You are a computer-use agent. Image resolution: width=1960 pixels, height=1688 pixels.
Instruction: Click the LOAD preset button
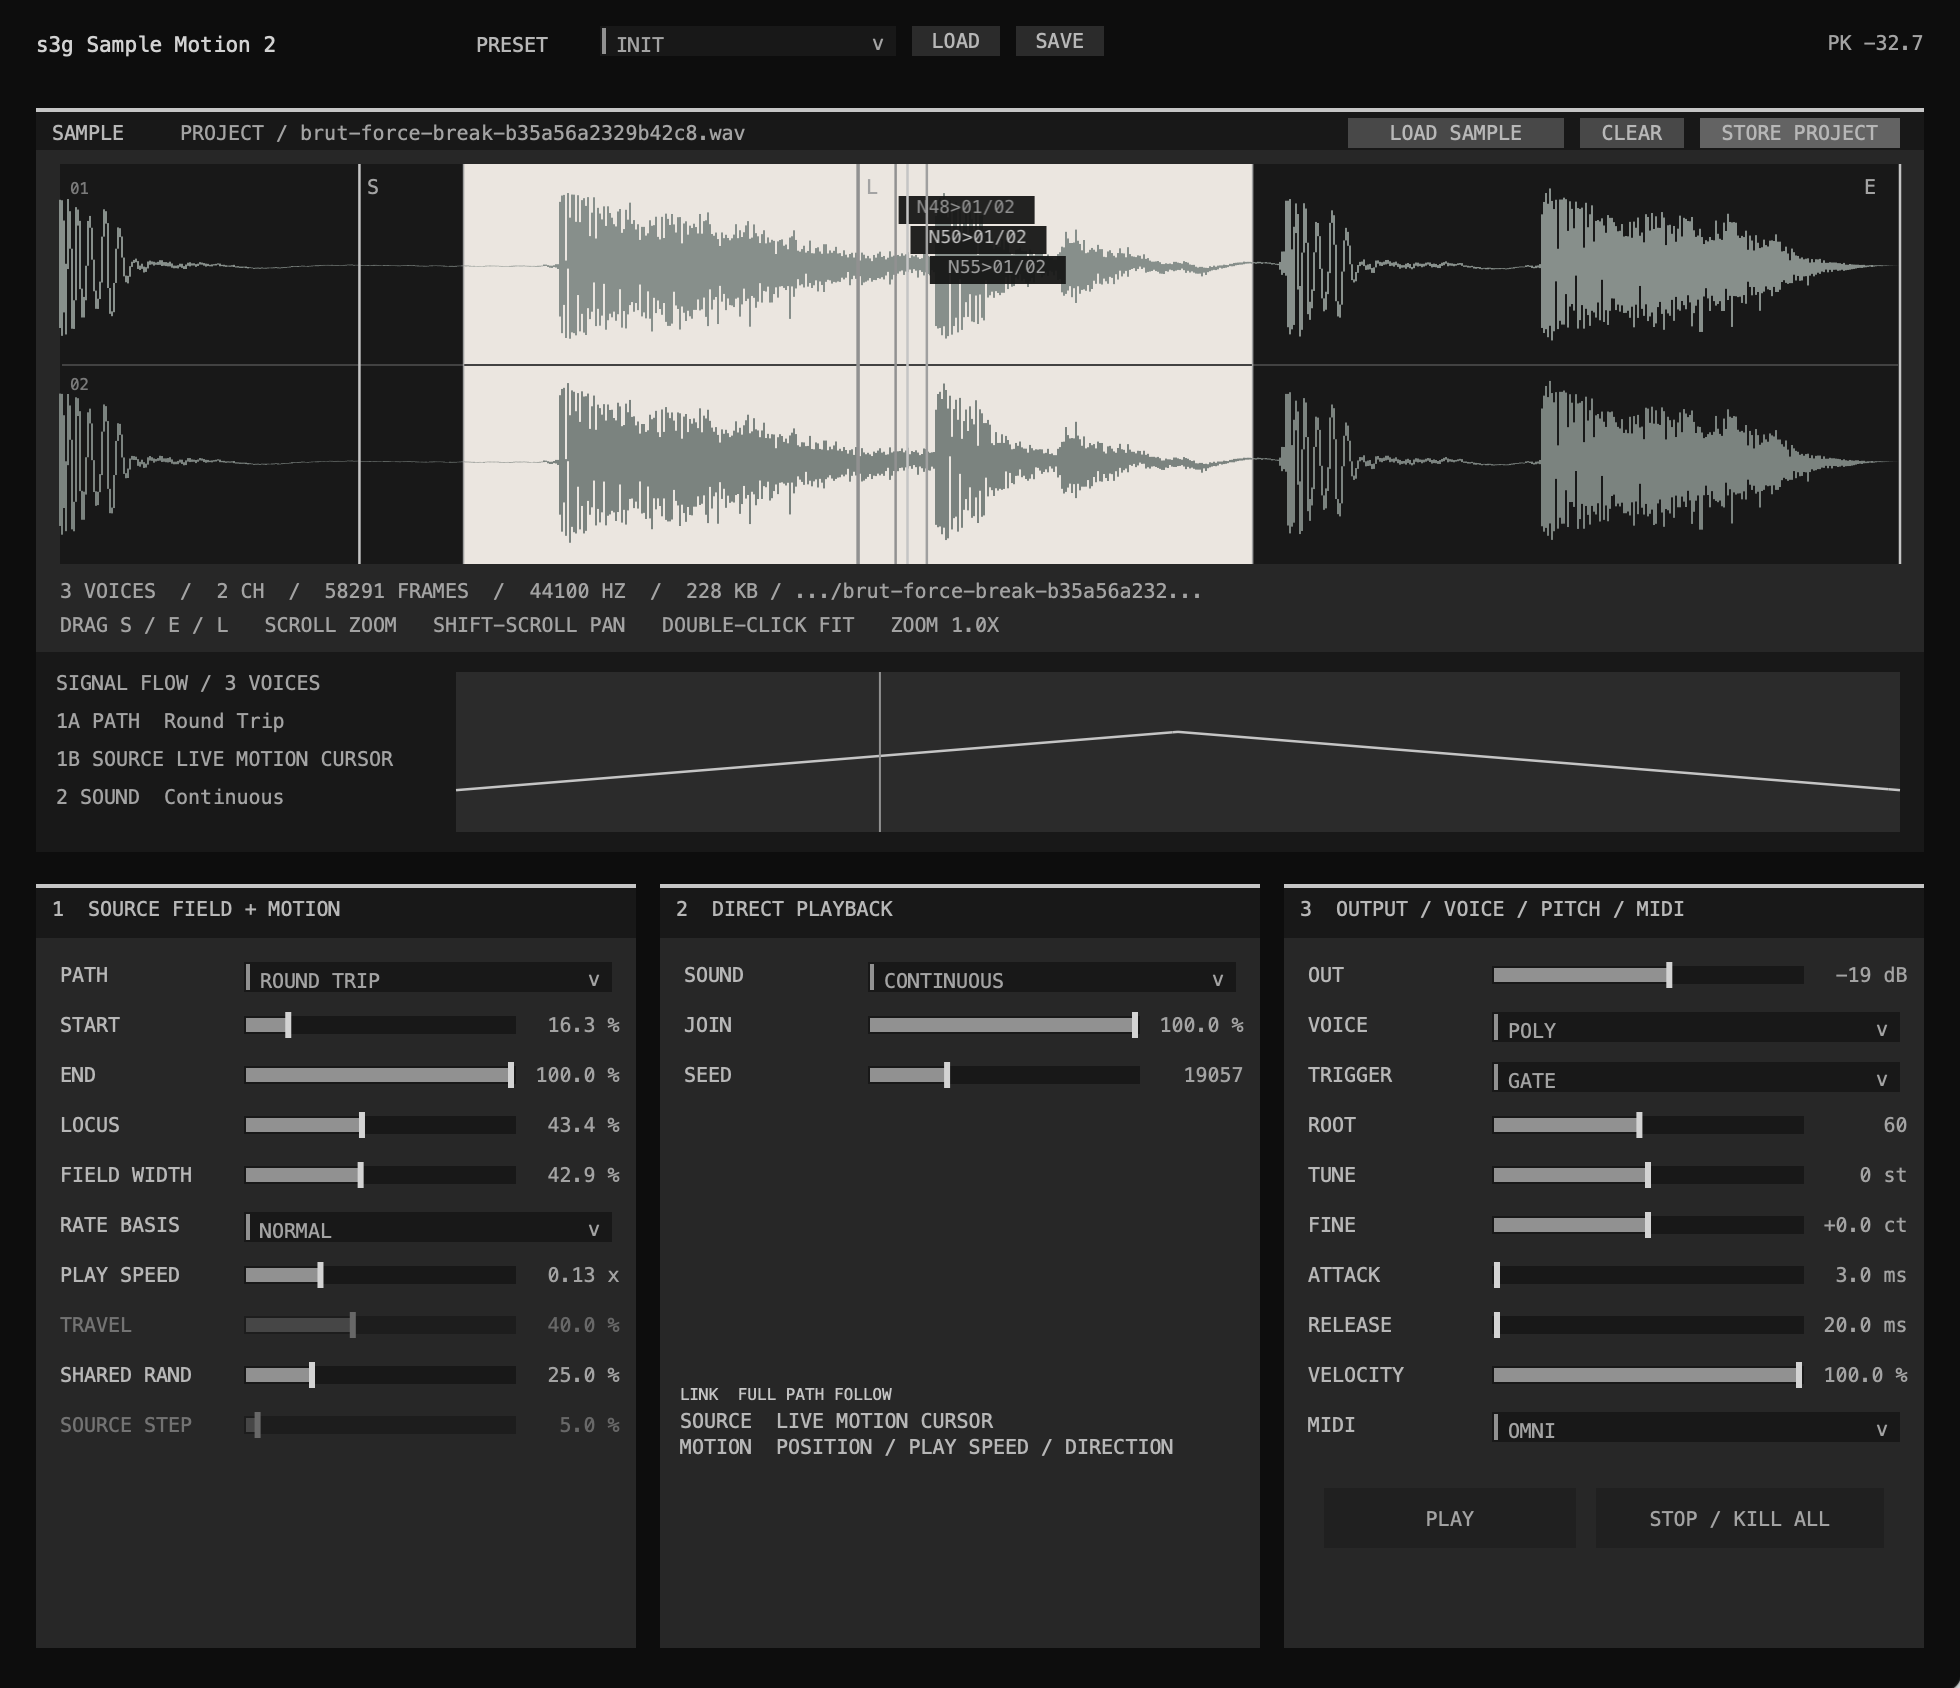click(x=955, y=41)
